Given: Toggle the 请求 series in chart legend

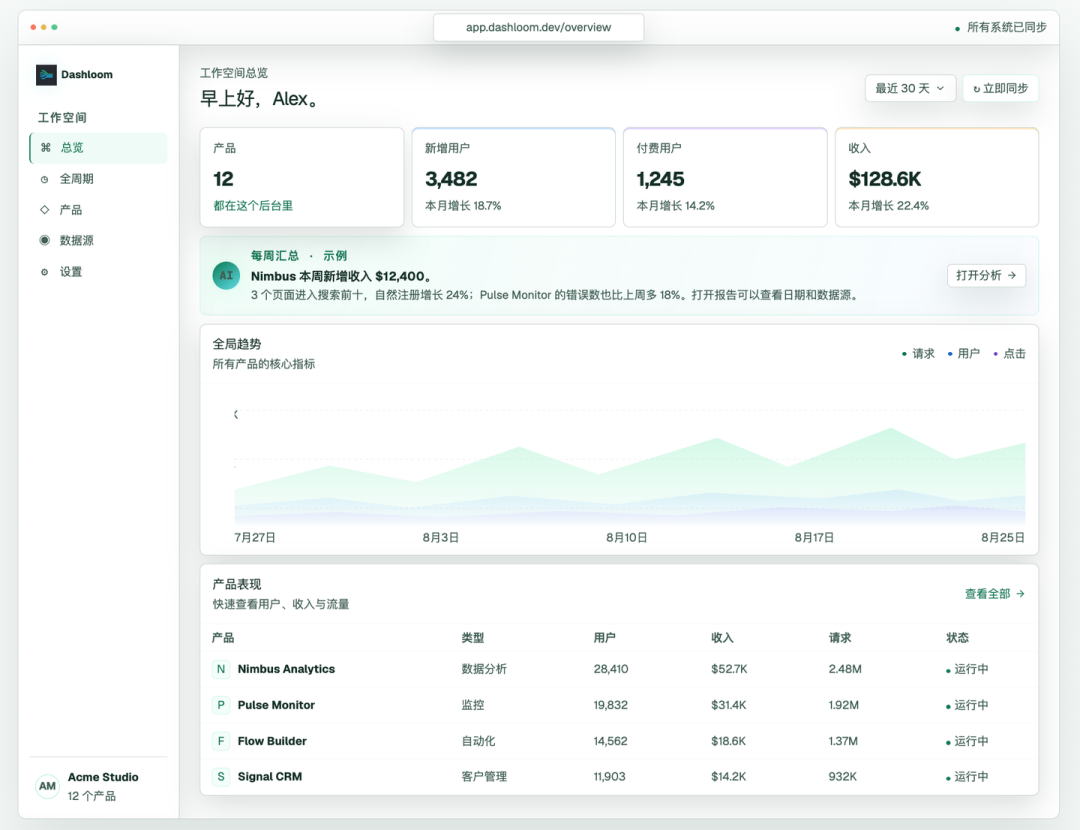Looking at the screenshot, I should pyautogui.click(x=918, y=353).
